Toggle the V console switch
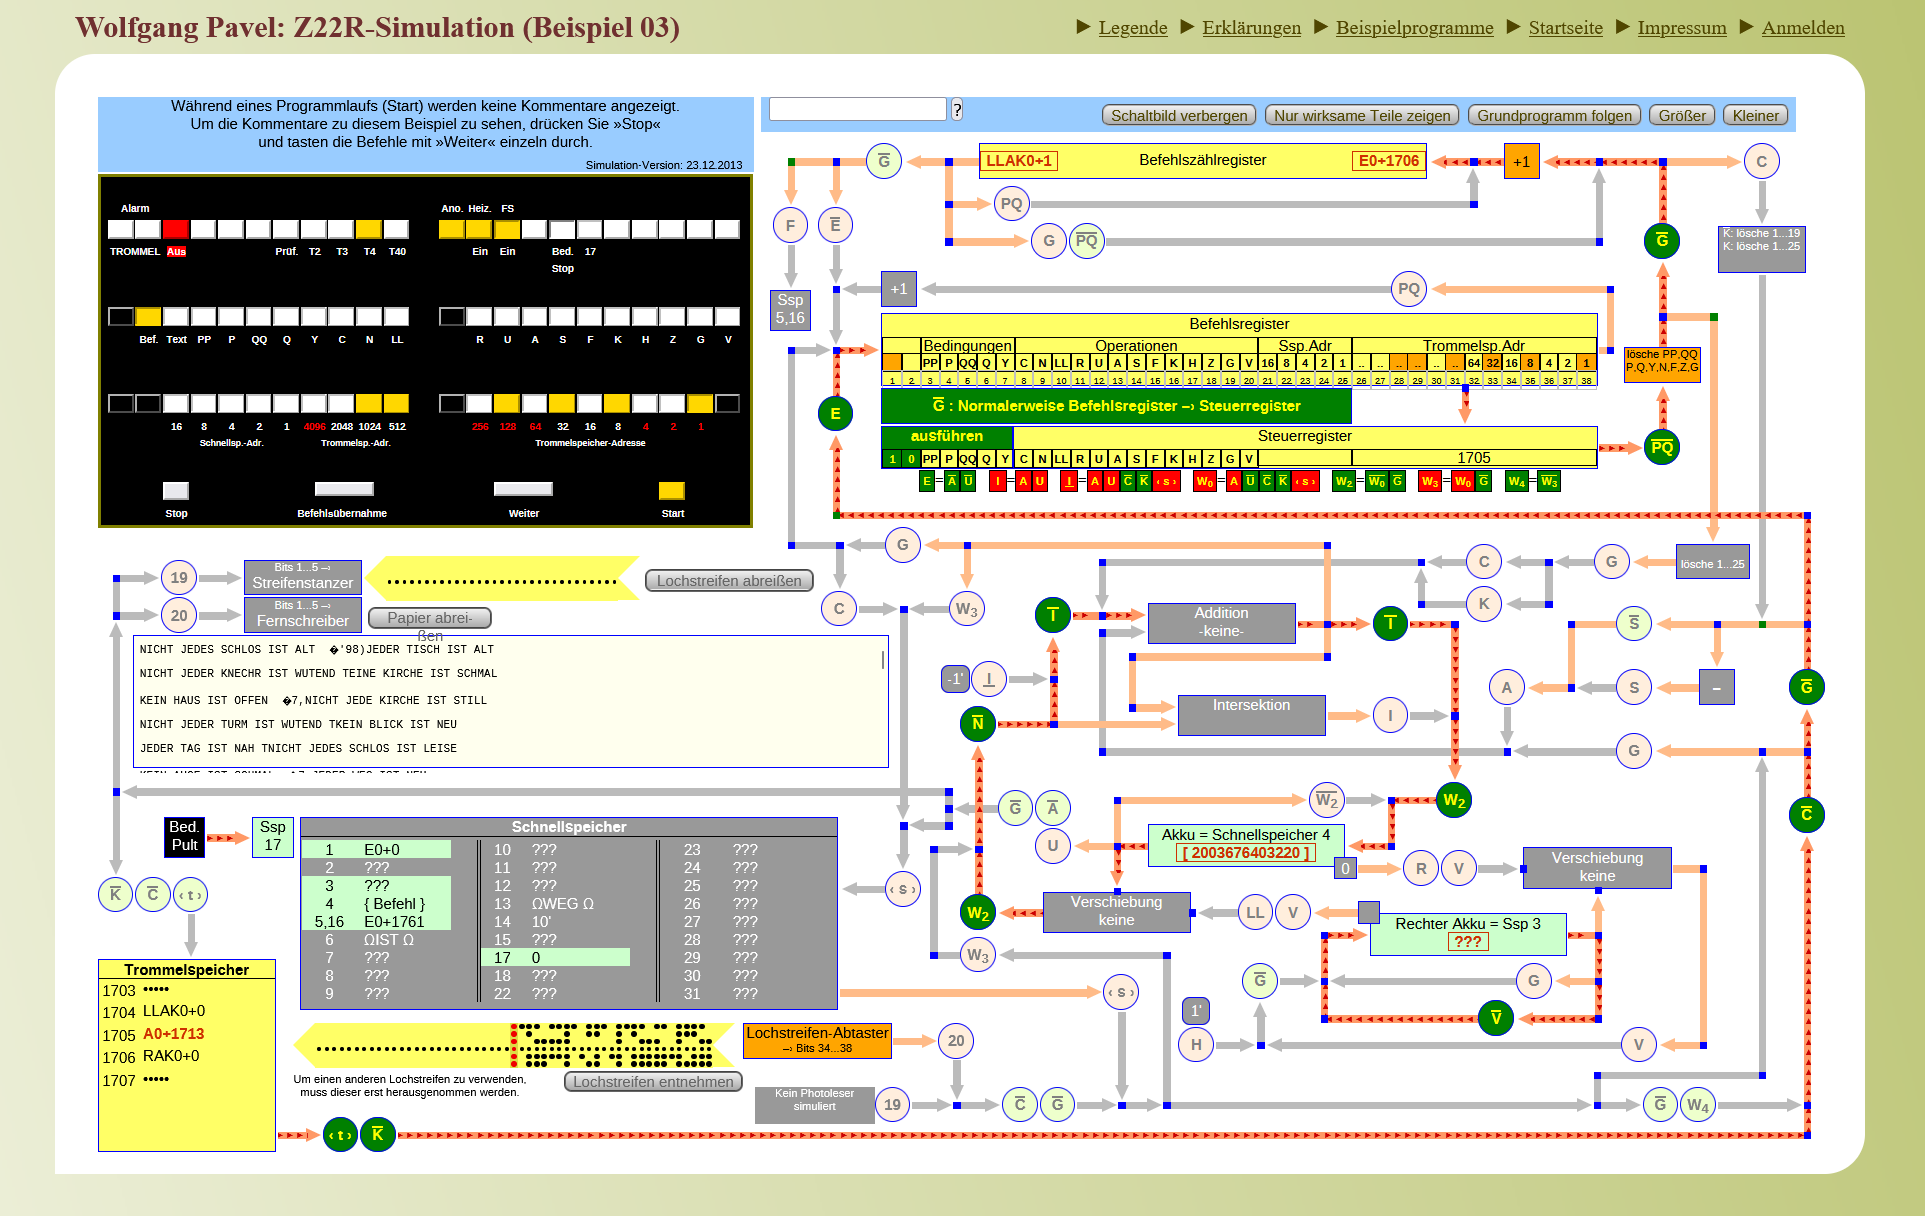The width and height of the screenshot is (1925, 1216). tap(728, 317)
